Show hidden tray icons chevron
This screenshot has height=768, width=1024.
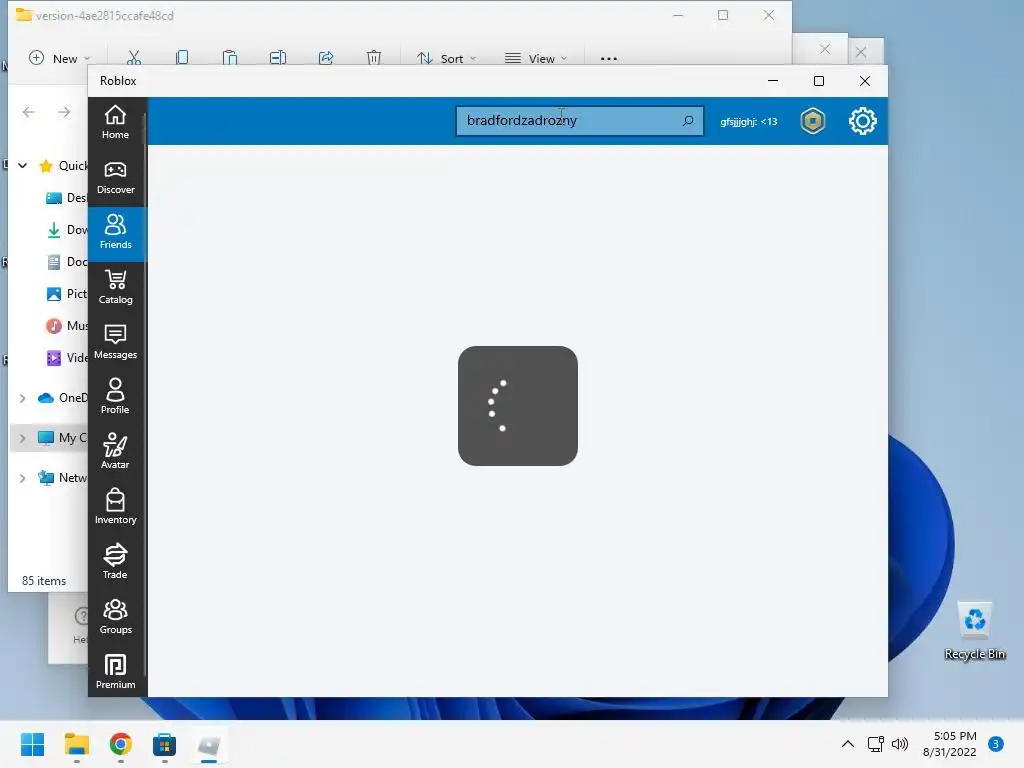coord(847,744)
